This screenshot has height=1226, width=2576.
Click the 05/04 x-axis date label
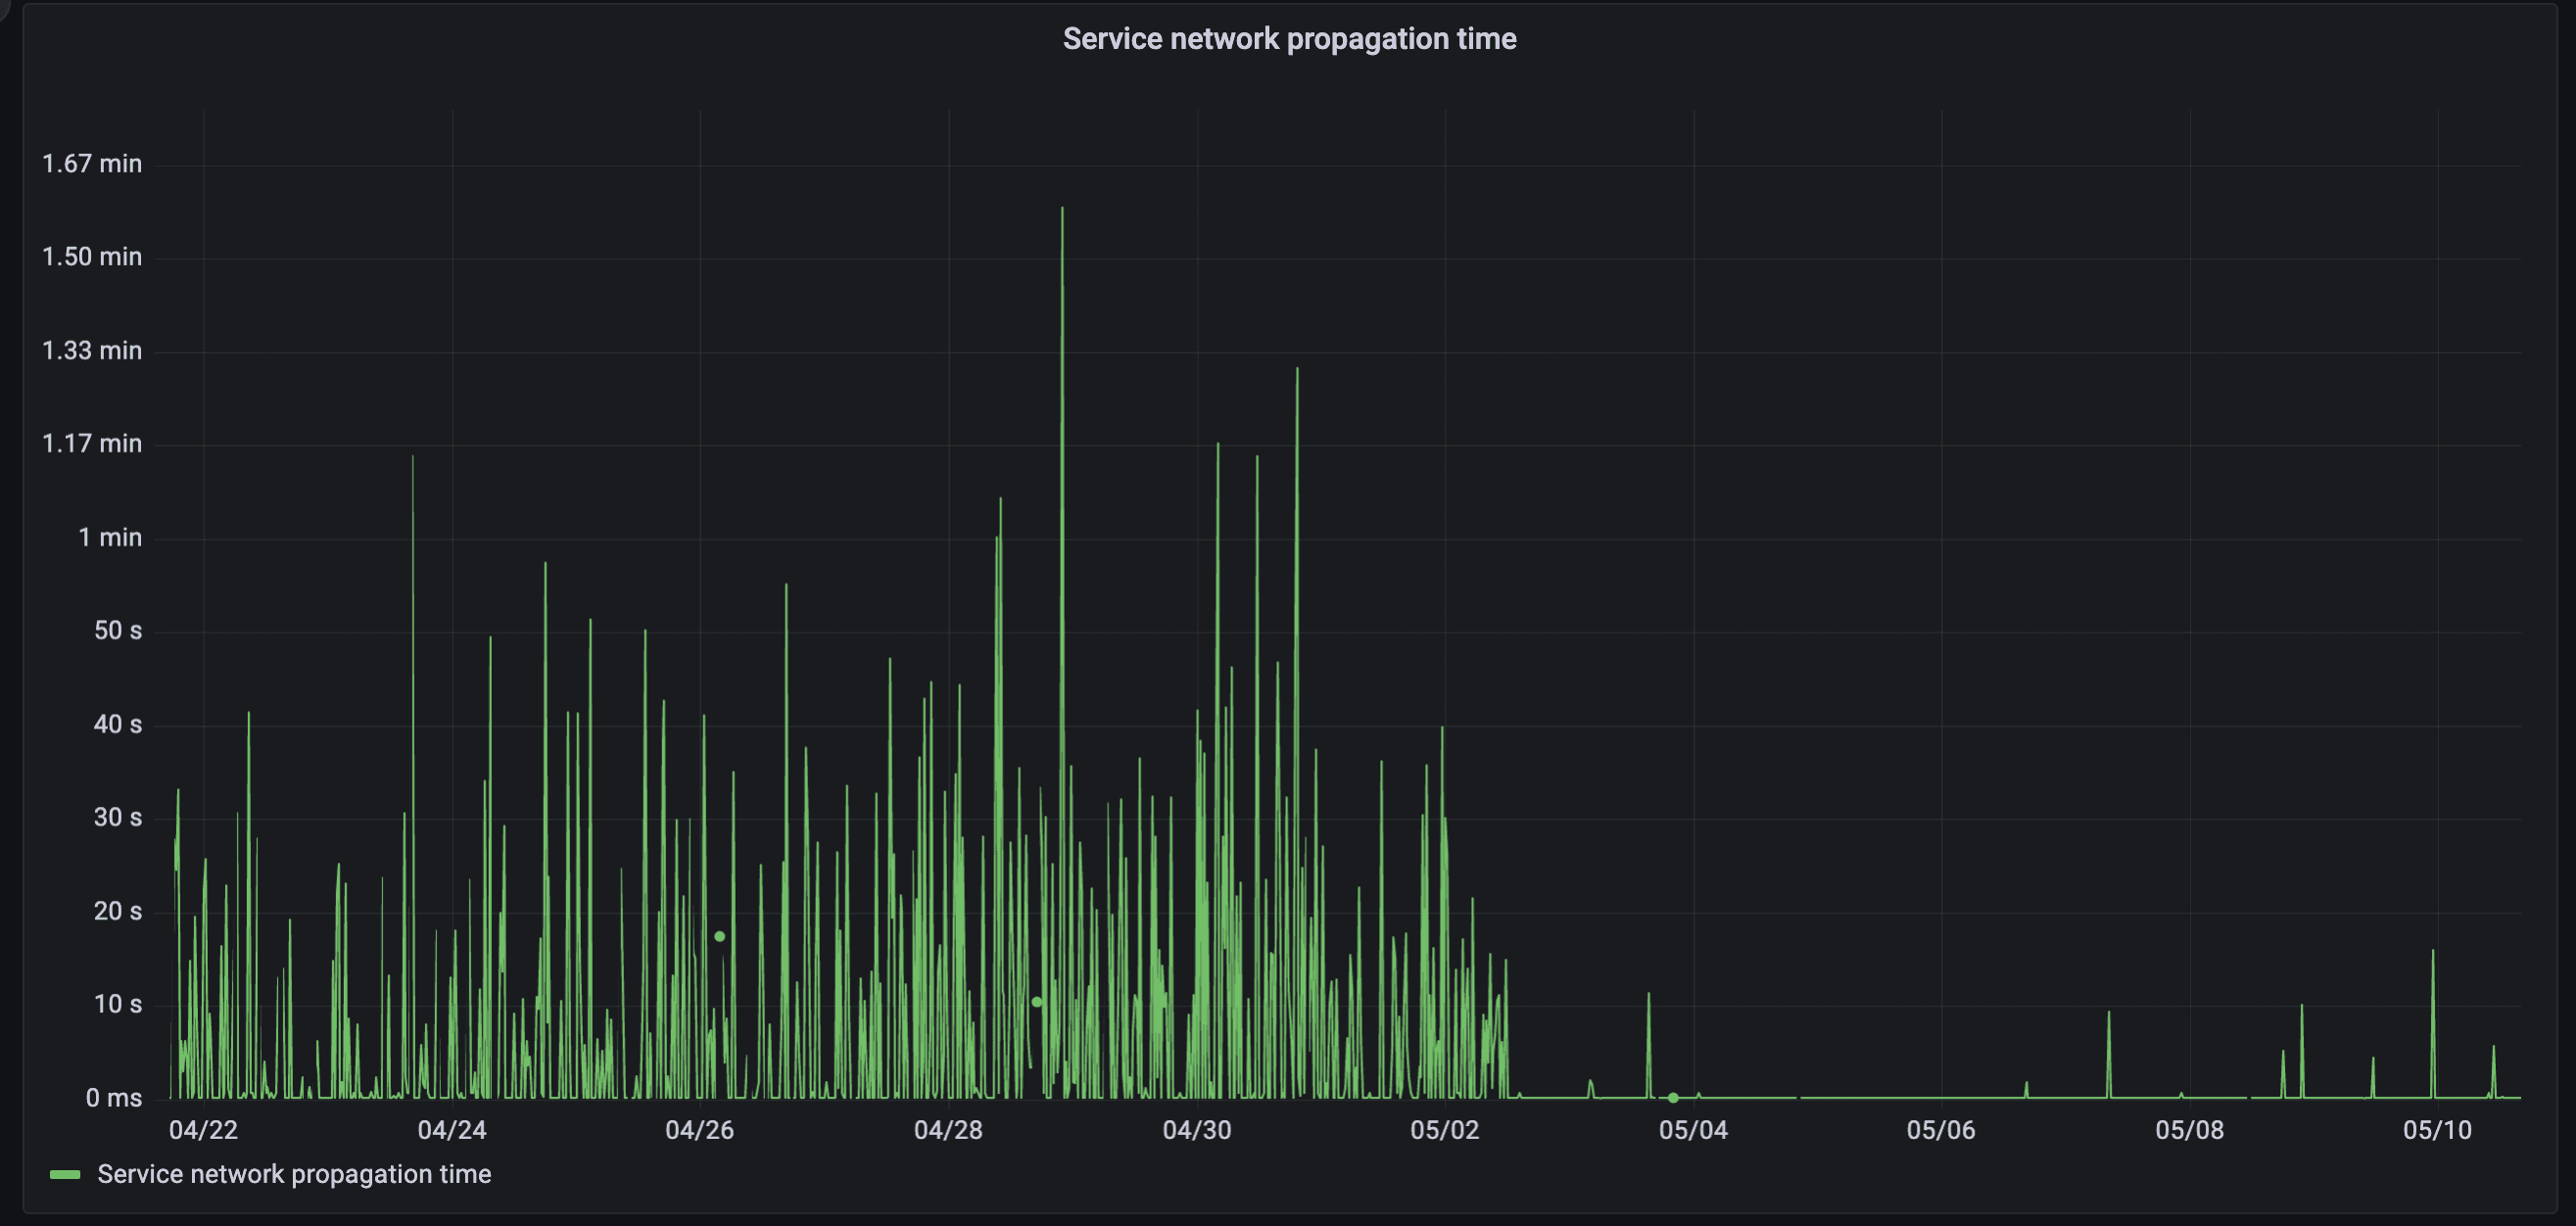click(1692, 1130)
